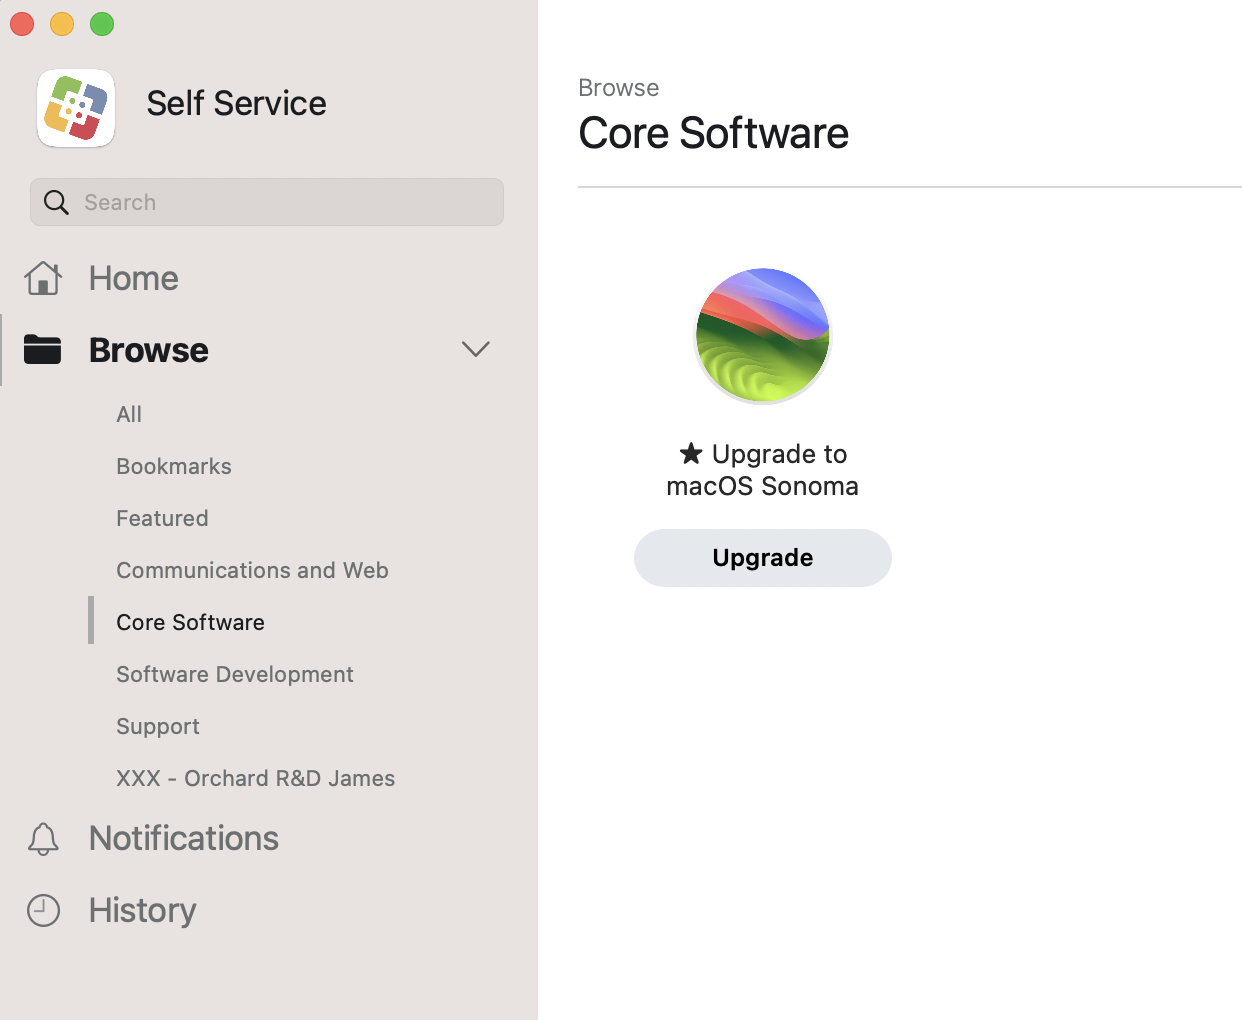This screenshot has width=1242, height=1020.
Task: Open the macOS Sonoma app icon
Action: pos(762,336)
